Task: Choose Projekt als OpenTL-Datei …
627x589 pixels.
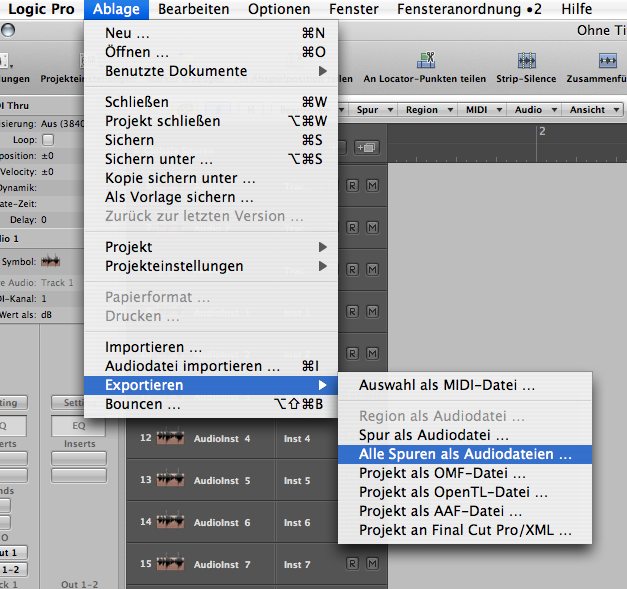Action: click(x=465, y=492)
